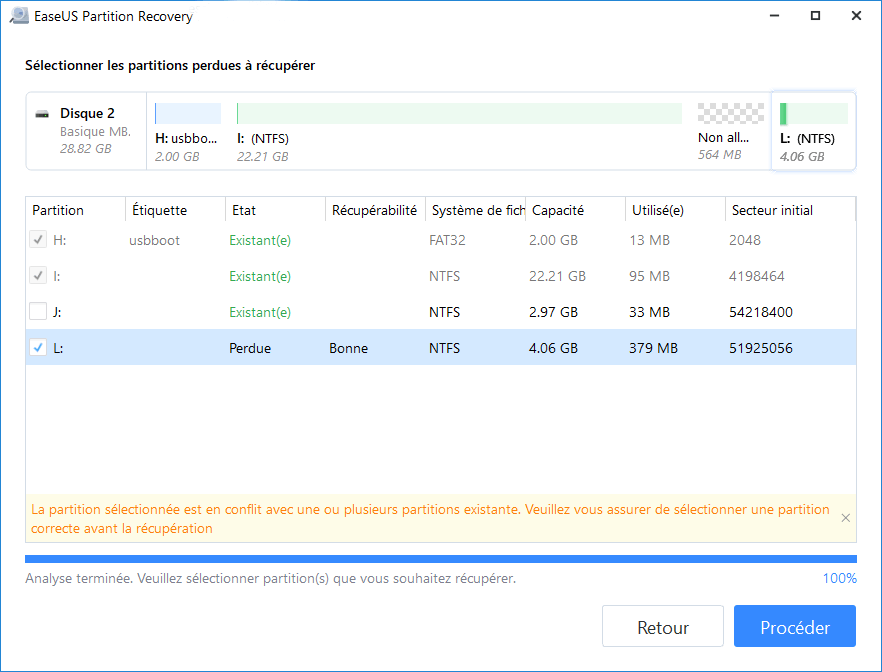Select H: usbboot block in disk map
882x672 pixels.
(187, 133)
